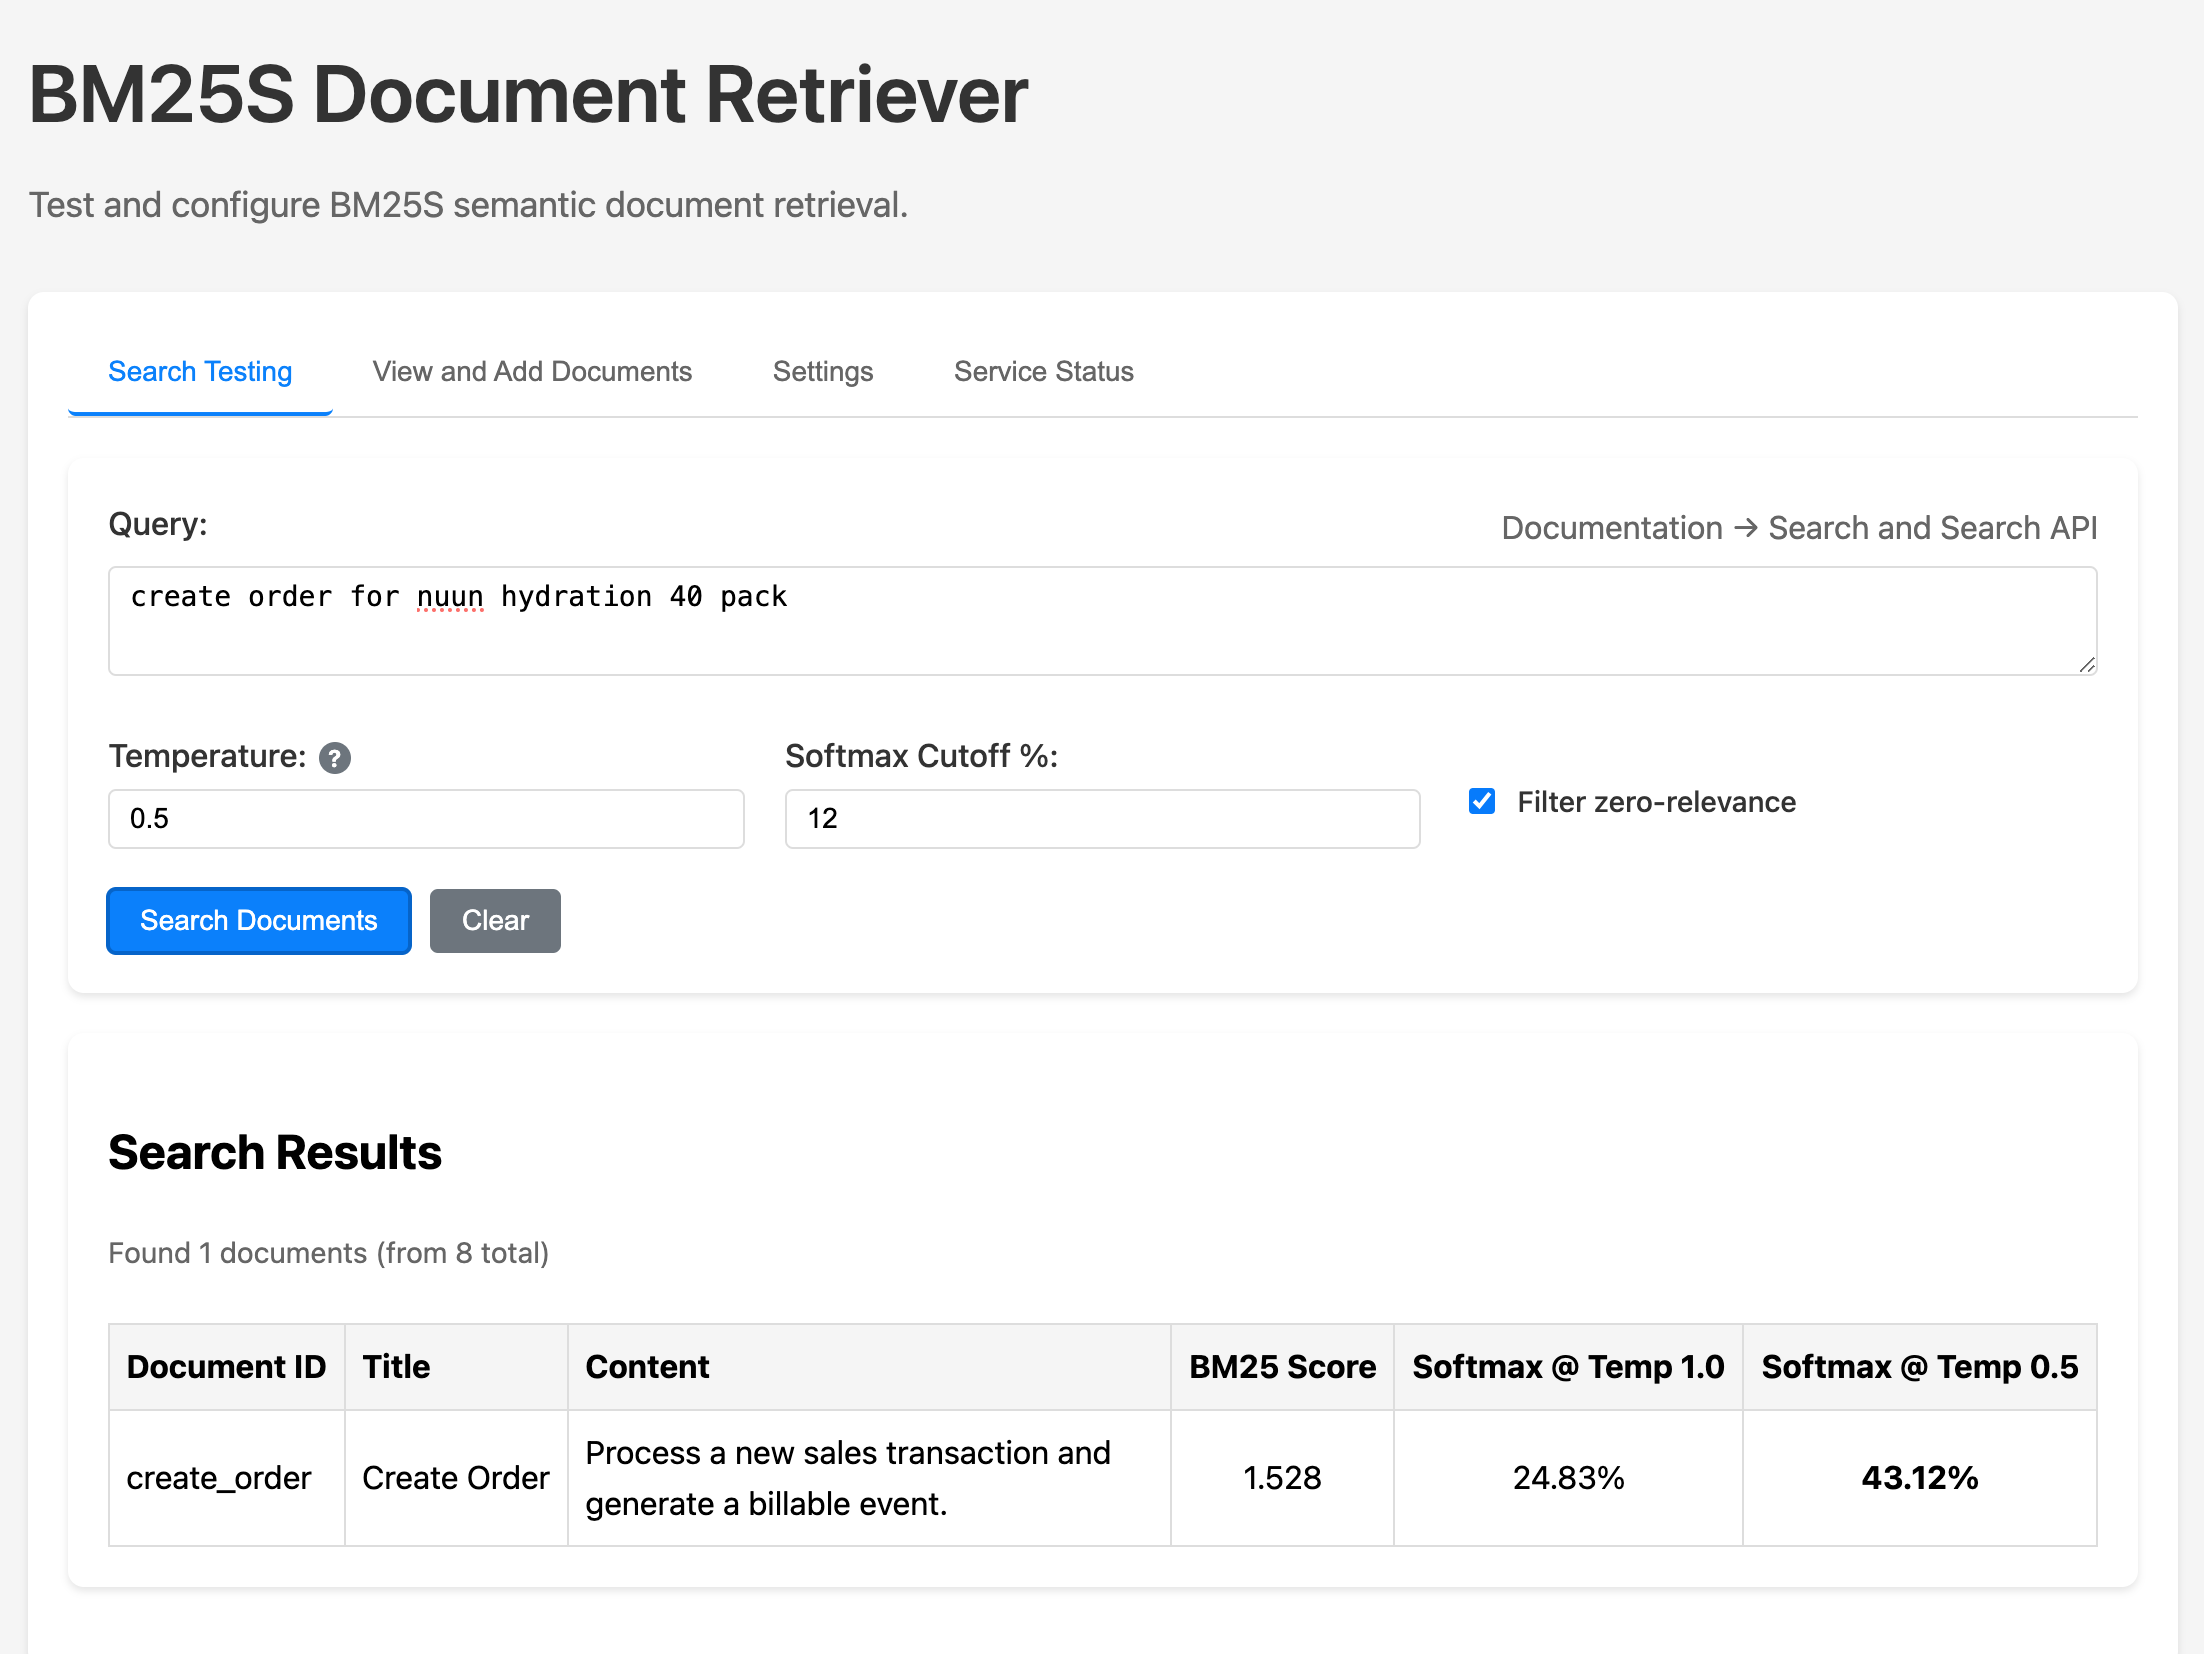Click the Search Results heading

(275, 1152)
